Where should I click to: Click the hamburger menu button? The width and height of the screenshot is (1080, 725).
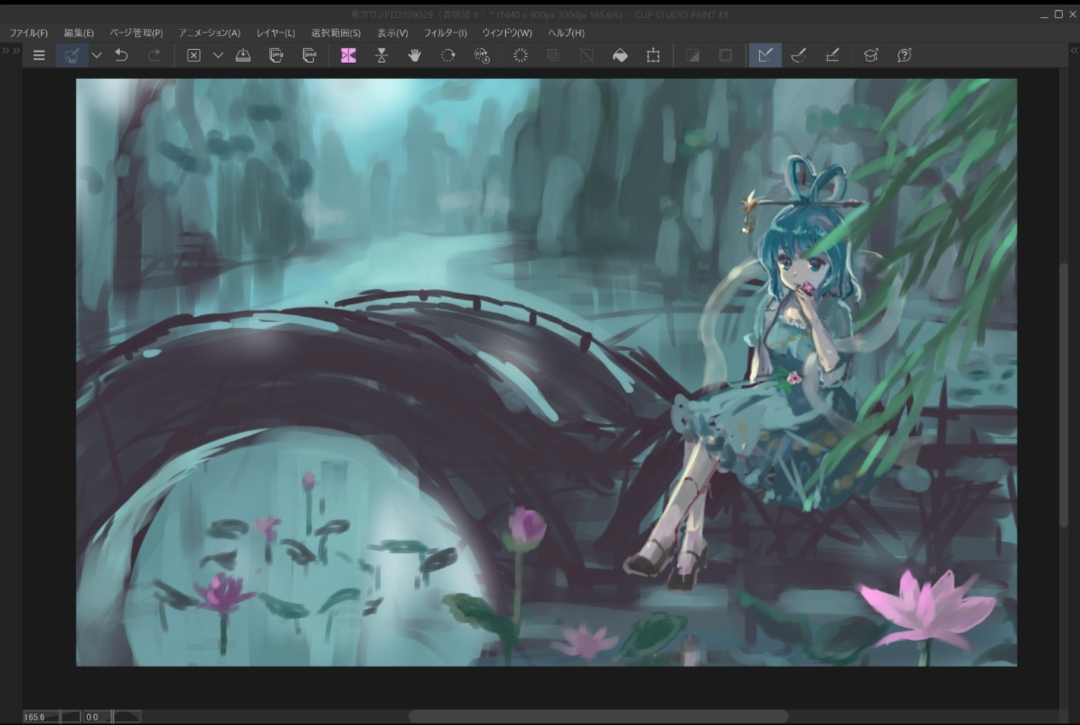click(39, 56)
